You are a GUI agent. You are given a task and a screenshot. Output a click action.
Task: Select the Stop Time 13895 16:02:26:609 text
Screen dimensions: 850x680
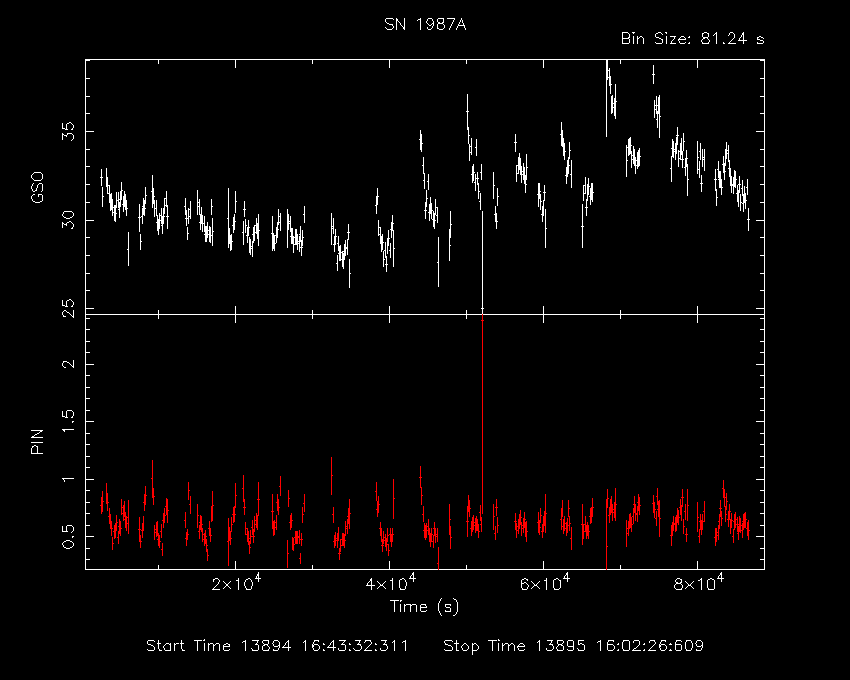point(574,646)
